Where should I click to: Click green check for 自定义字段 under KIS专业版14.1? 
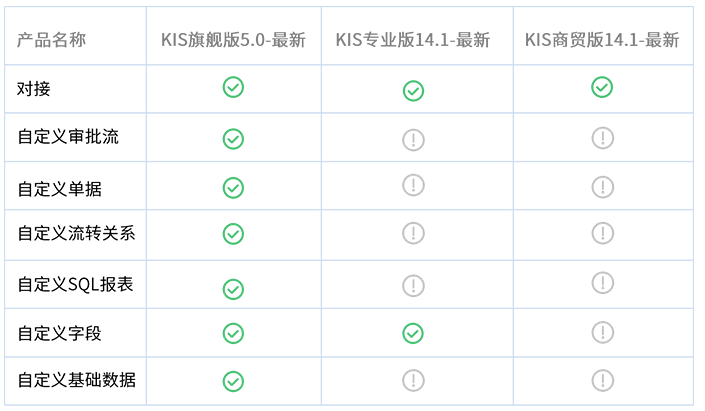tap(413, 333)
